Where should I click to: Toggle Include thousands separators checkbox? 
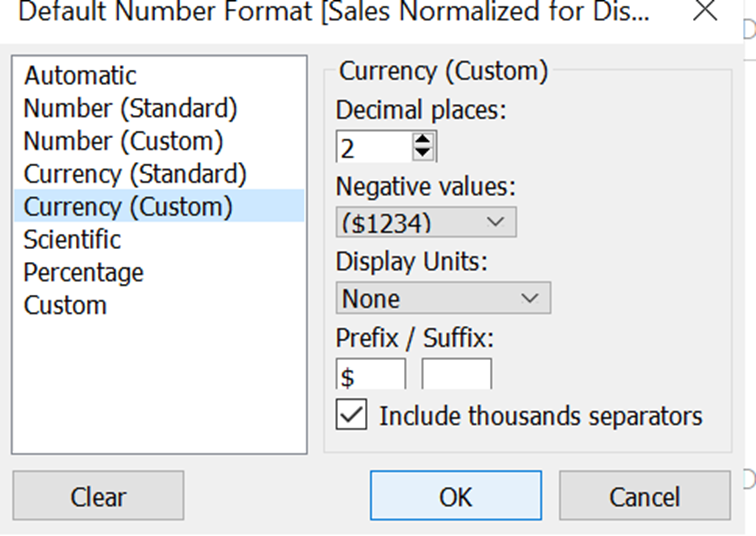pos(352,416)
